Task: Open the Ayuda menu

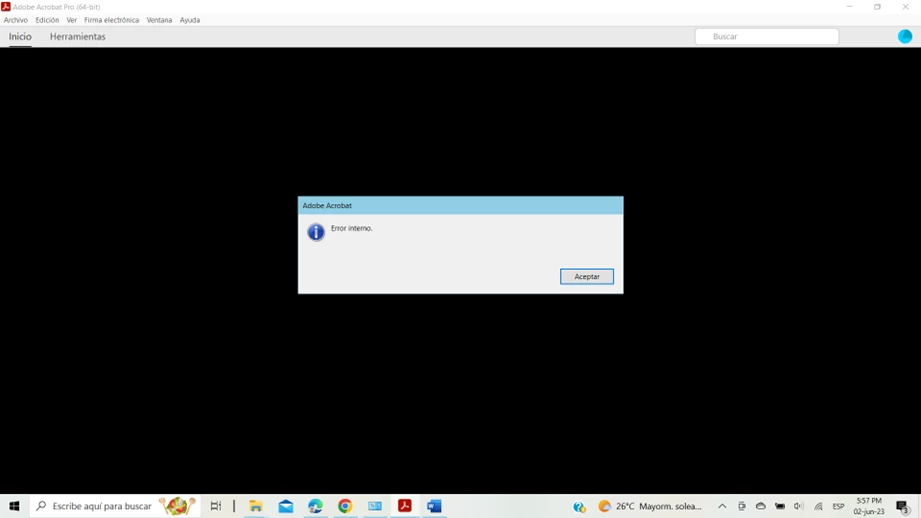Action: tap(190, 20)
